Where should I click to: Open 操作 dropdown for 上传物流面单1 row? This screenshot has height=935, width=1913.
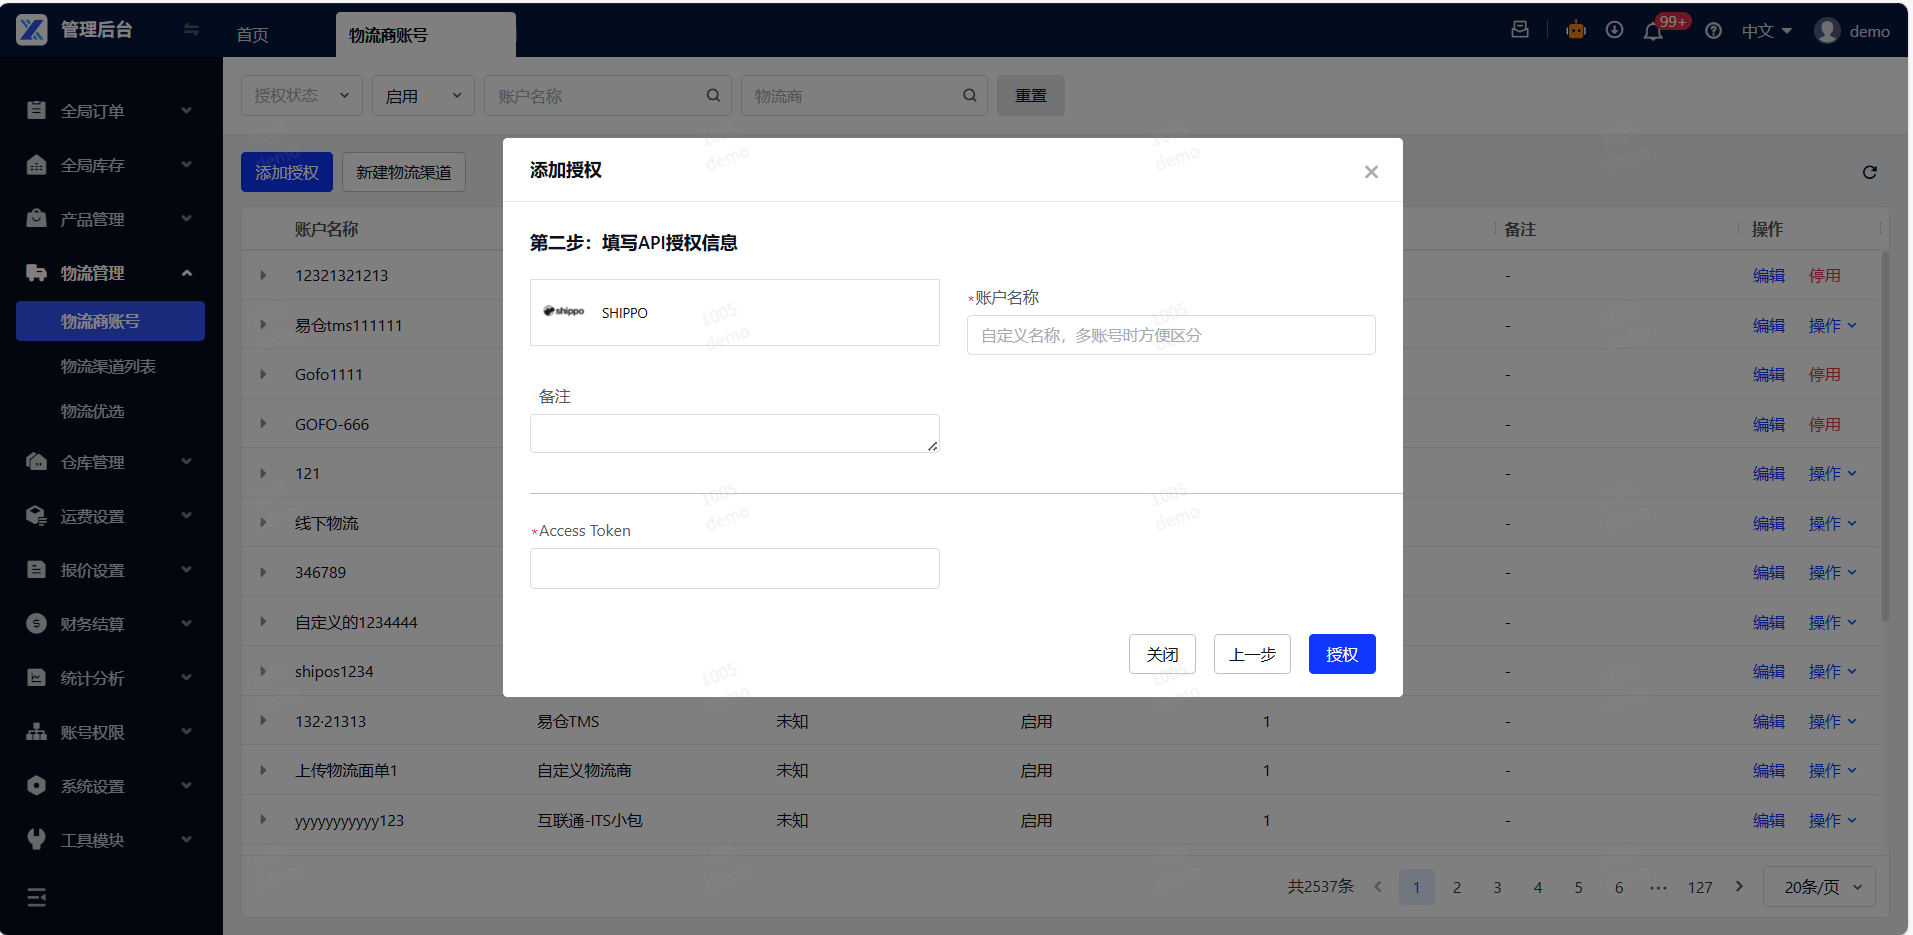point(1832,771)
